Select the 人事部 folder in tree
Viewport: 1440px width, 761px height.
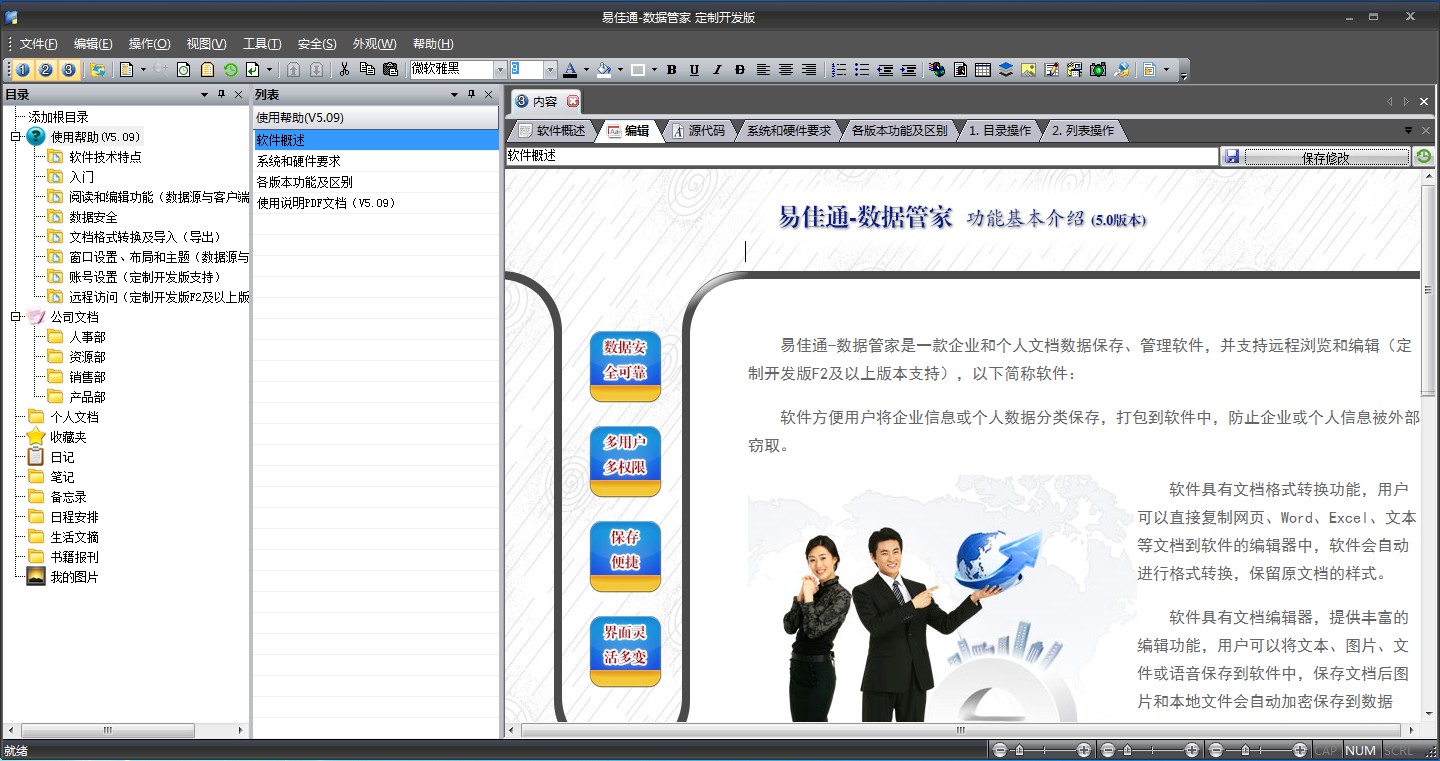point(87,337)
